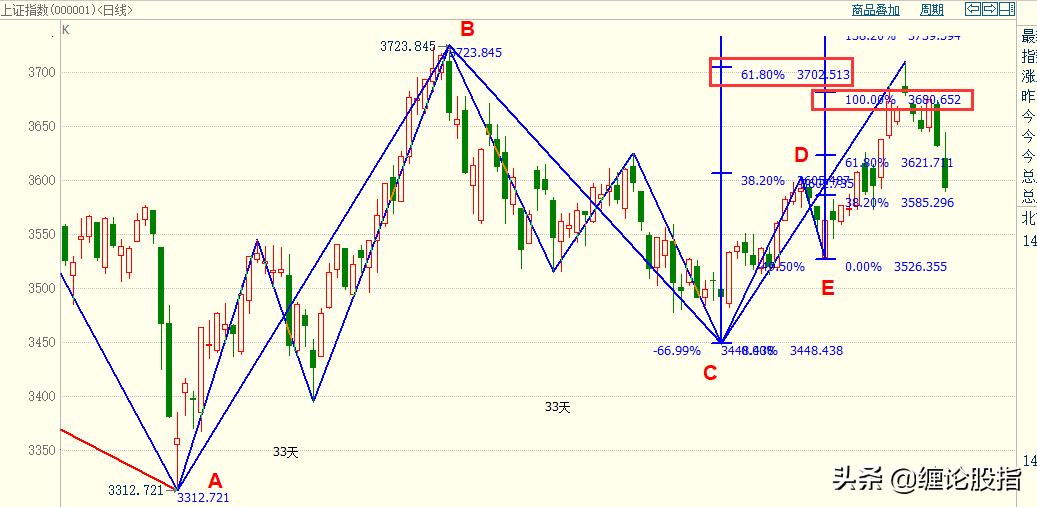Open the 周期 period link
1037x507 pixels.
point(932,10)
